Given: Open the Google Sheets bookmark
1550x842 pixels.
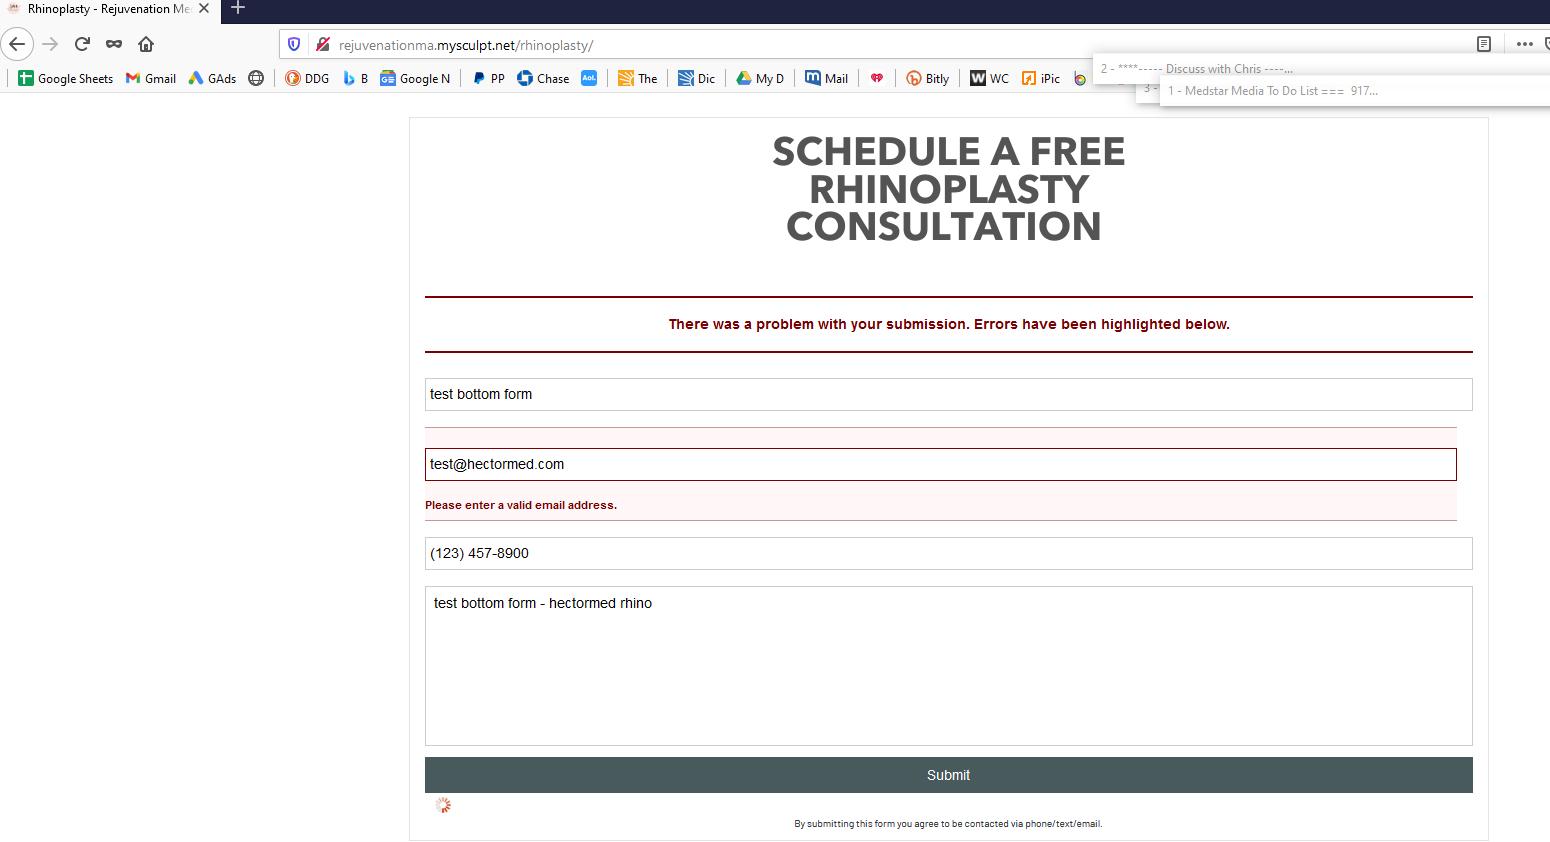Looking at the screenshot, I should 66,78.
